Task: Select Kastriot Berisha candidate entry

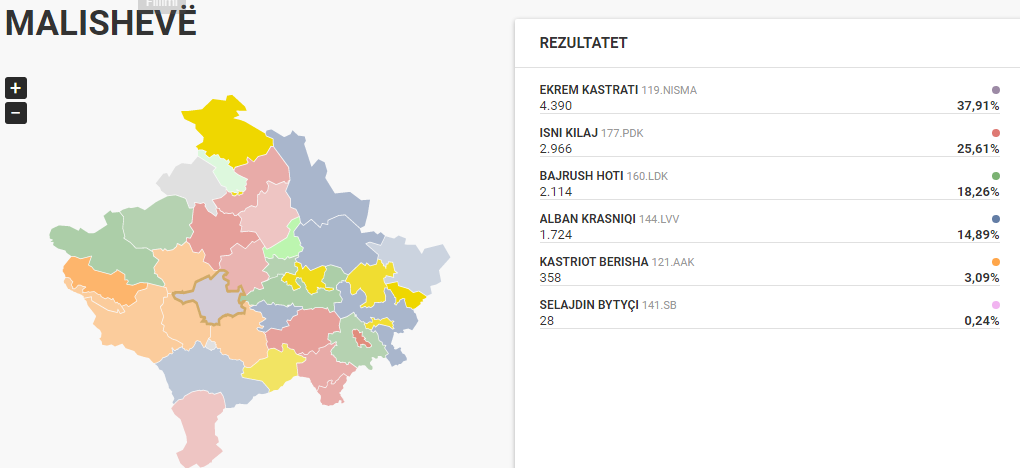Action: tap(770, 269)
